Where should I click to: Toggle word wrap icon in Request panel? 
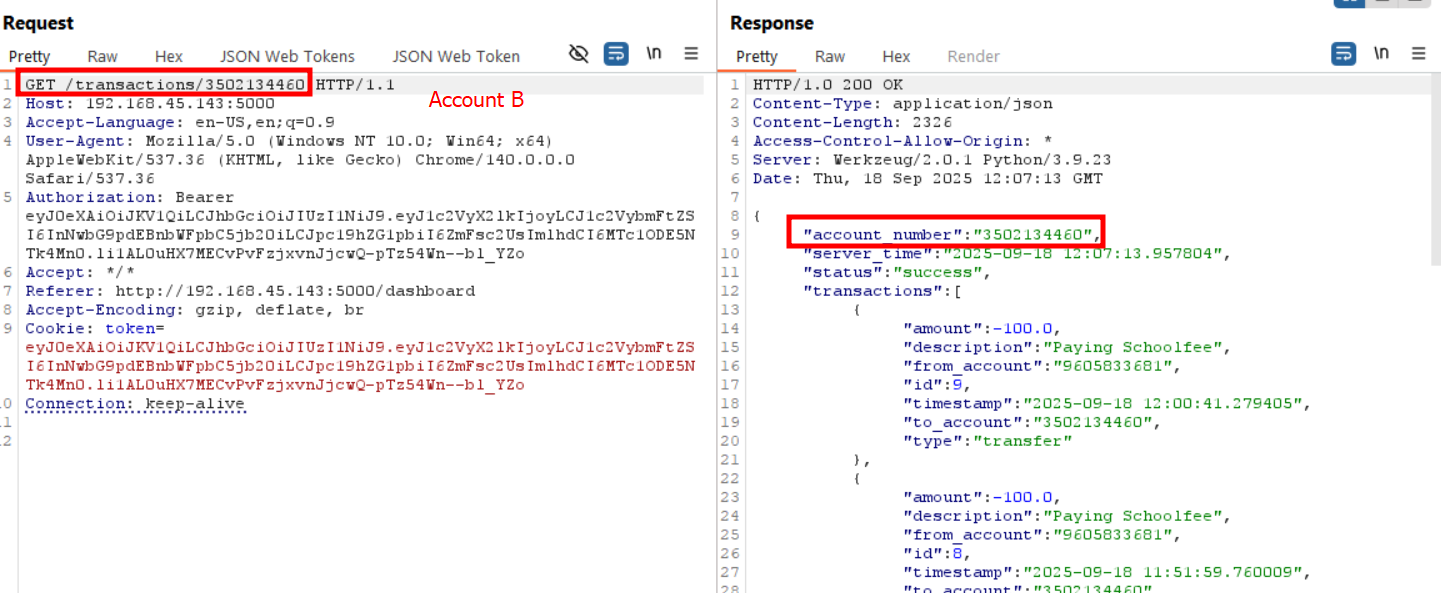coord(616,54)
